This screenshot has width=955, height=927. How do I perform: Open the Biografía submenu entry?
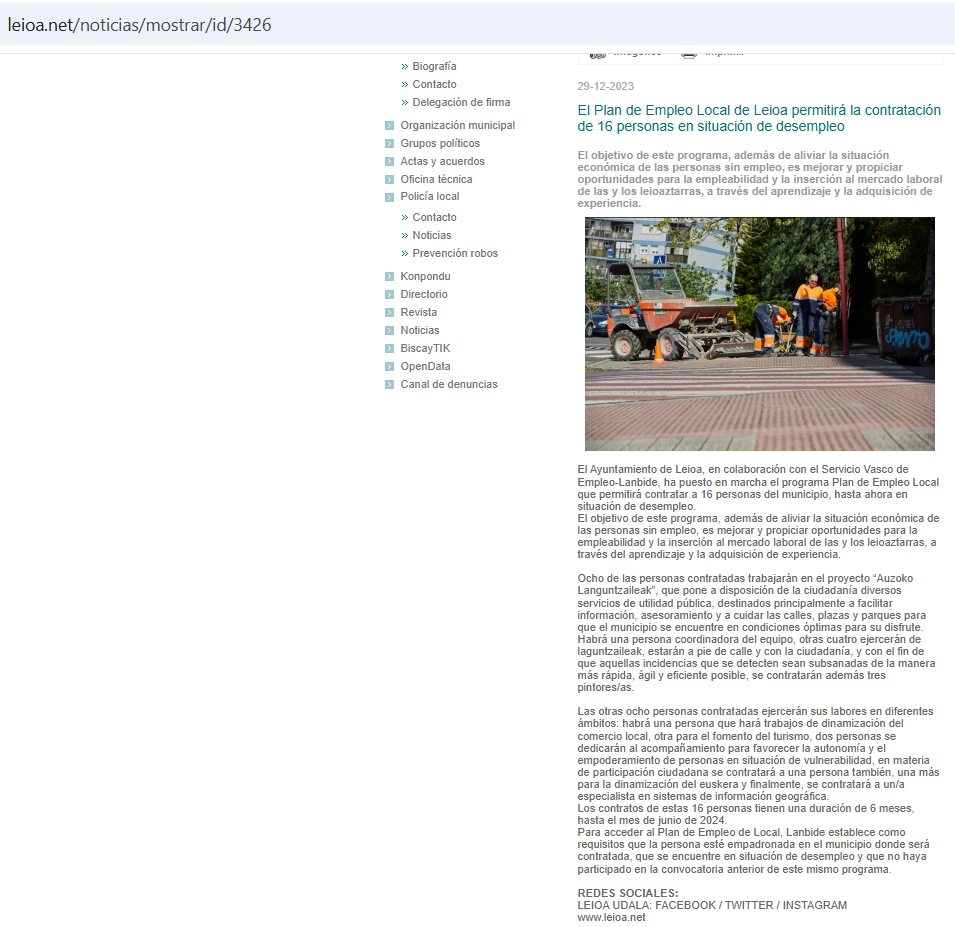coord(434,67)
